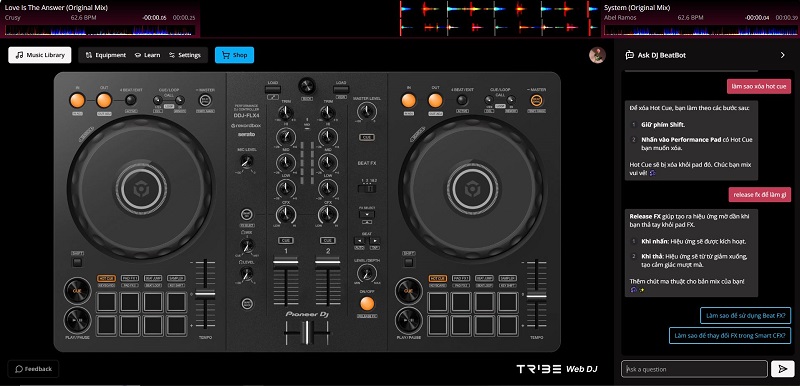Screen dimensions: 800x386
Task: Open the Music Library tab
Action: [x=40, y=55]
